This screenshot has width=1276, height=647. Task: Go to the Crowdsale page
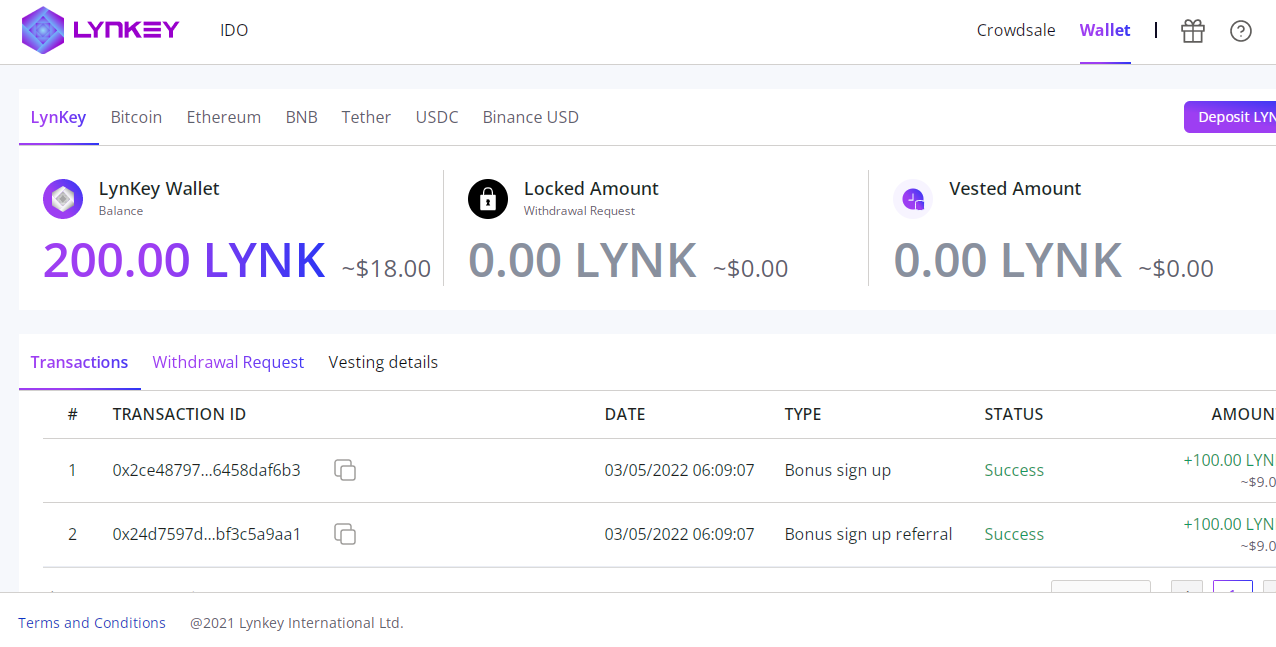pos(1016,30)
